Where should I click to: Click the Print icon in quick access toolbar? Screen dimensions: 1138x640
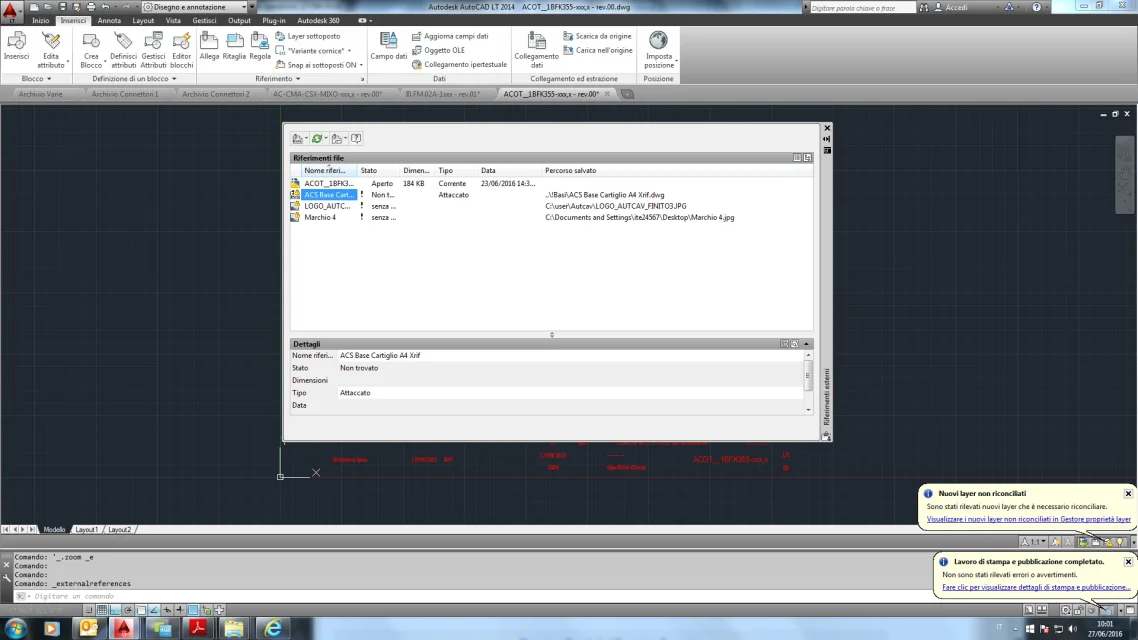point(91,7)
